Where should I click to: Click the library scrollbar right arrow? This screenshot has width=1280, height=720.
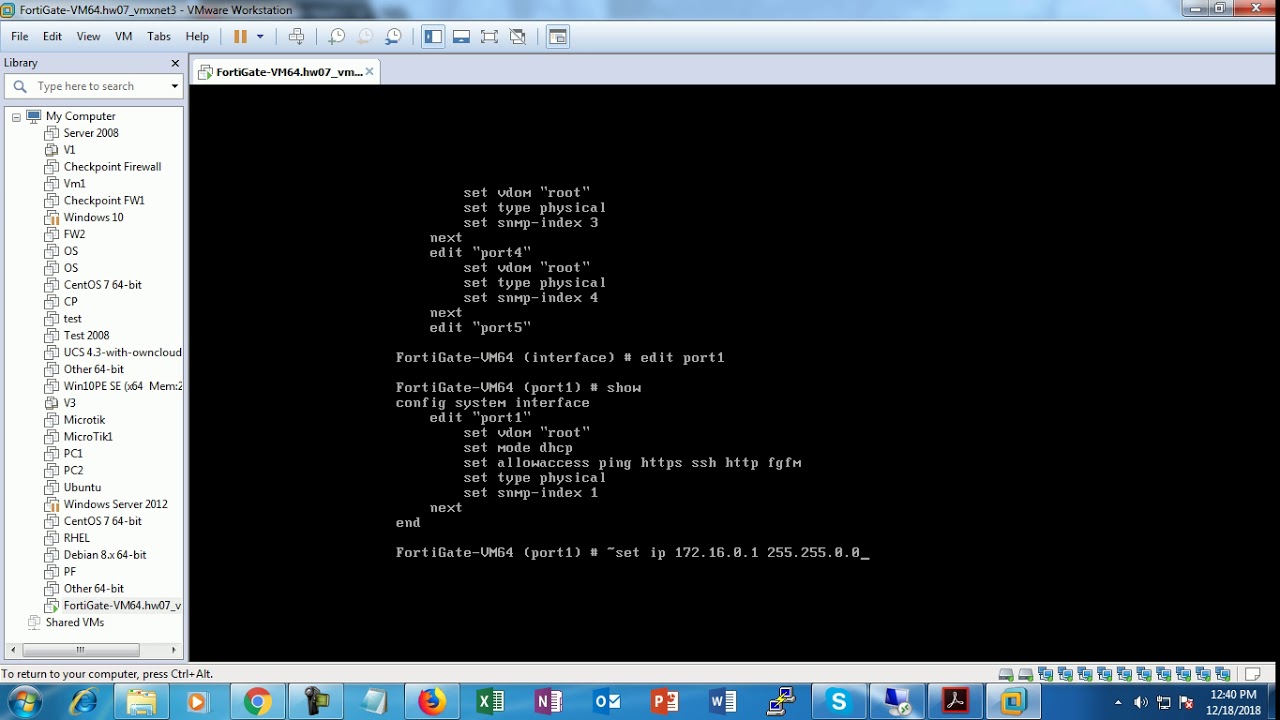coord(173,650)
